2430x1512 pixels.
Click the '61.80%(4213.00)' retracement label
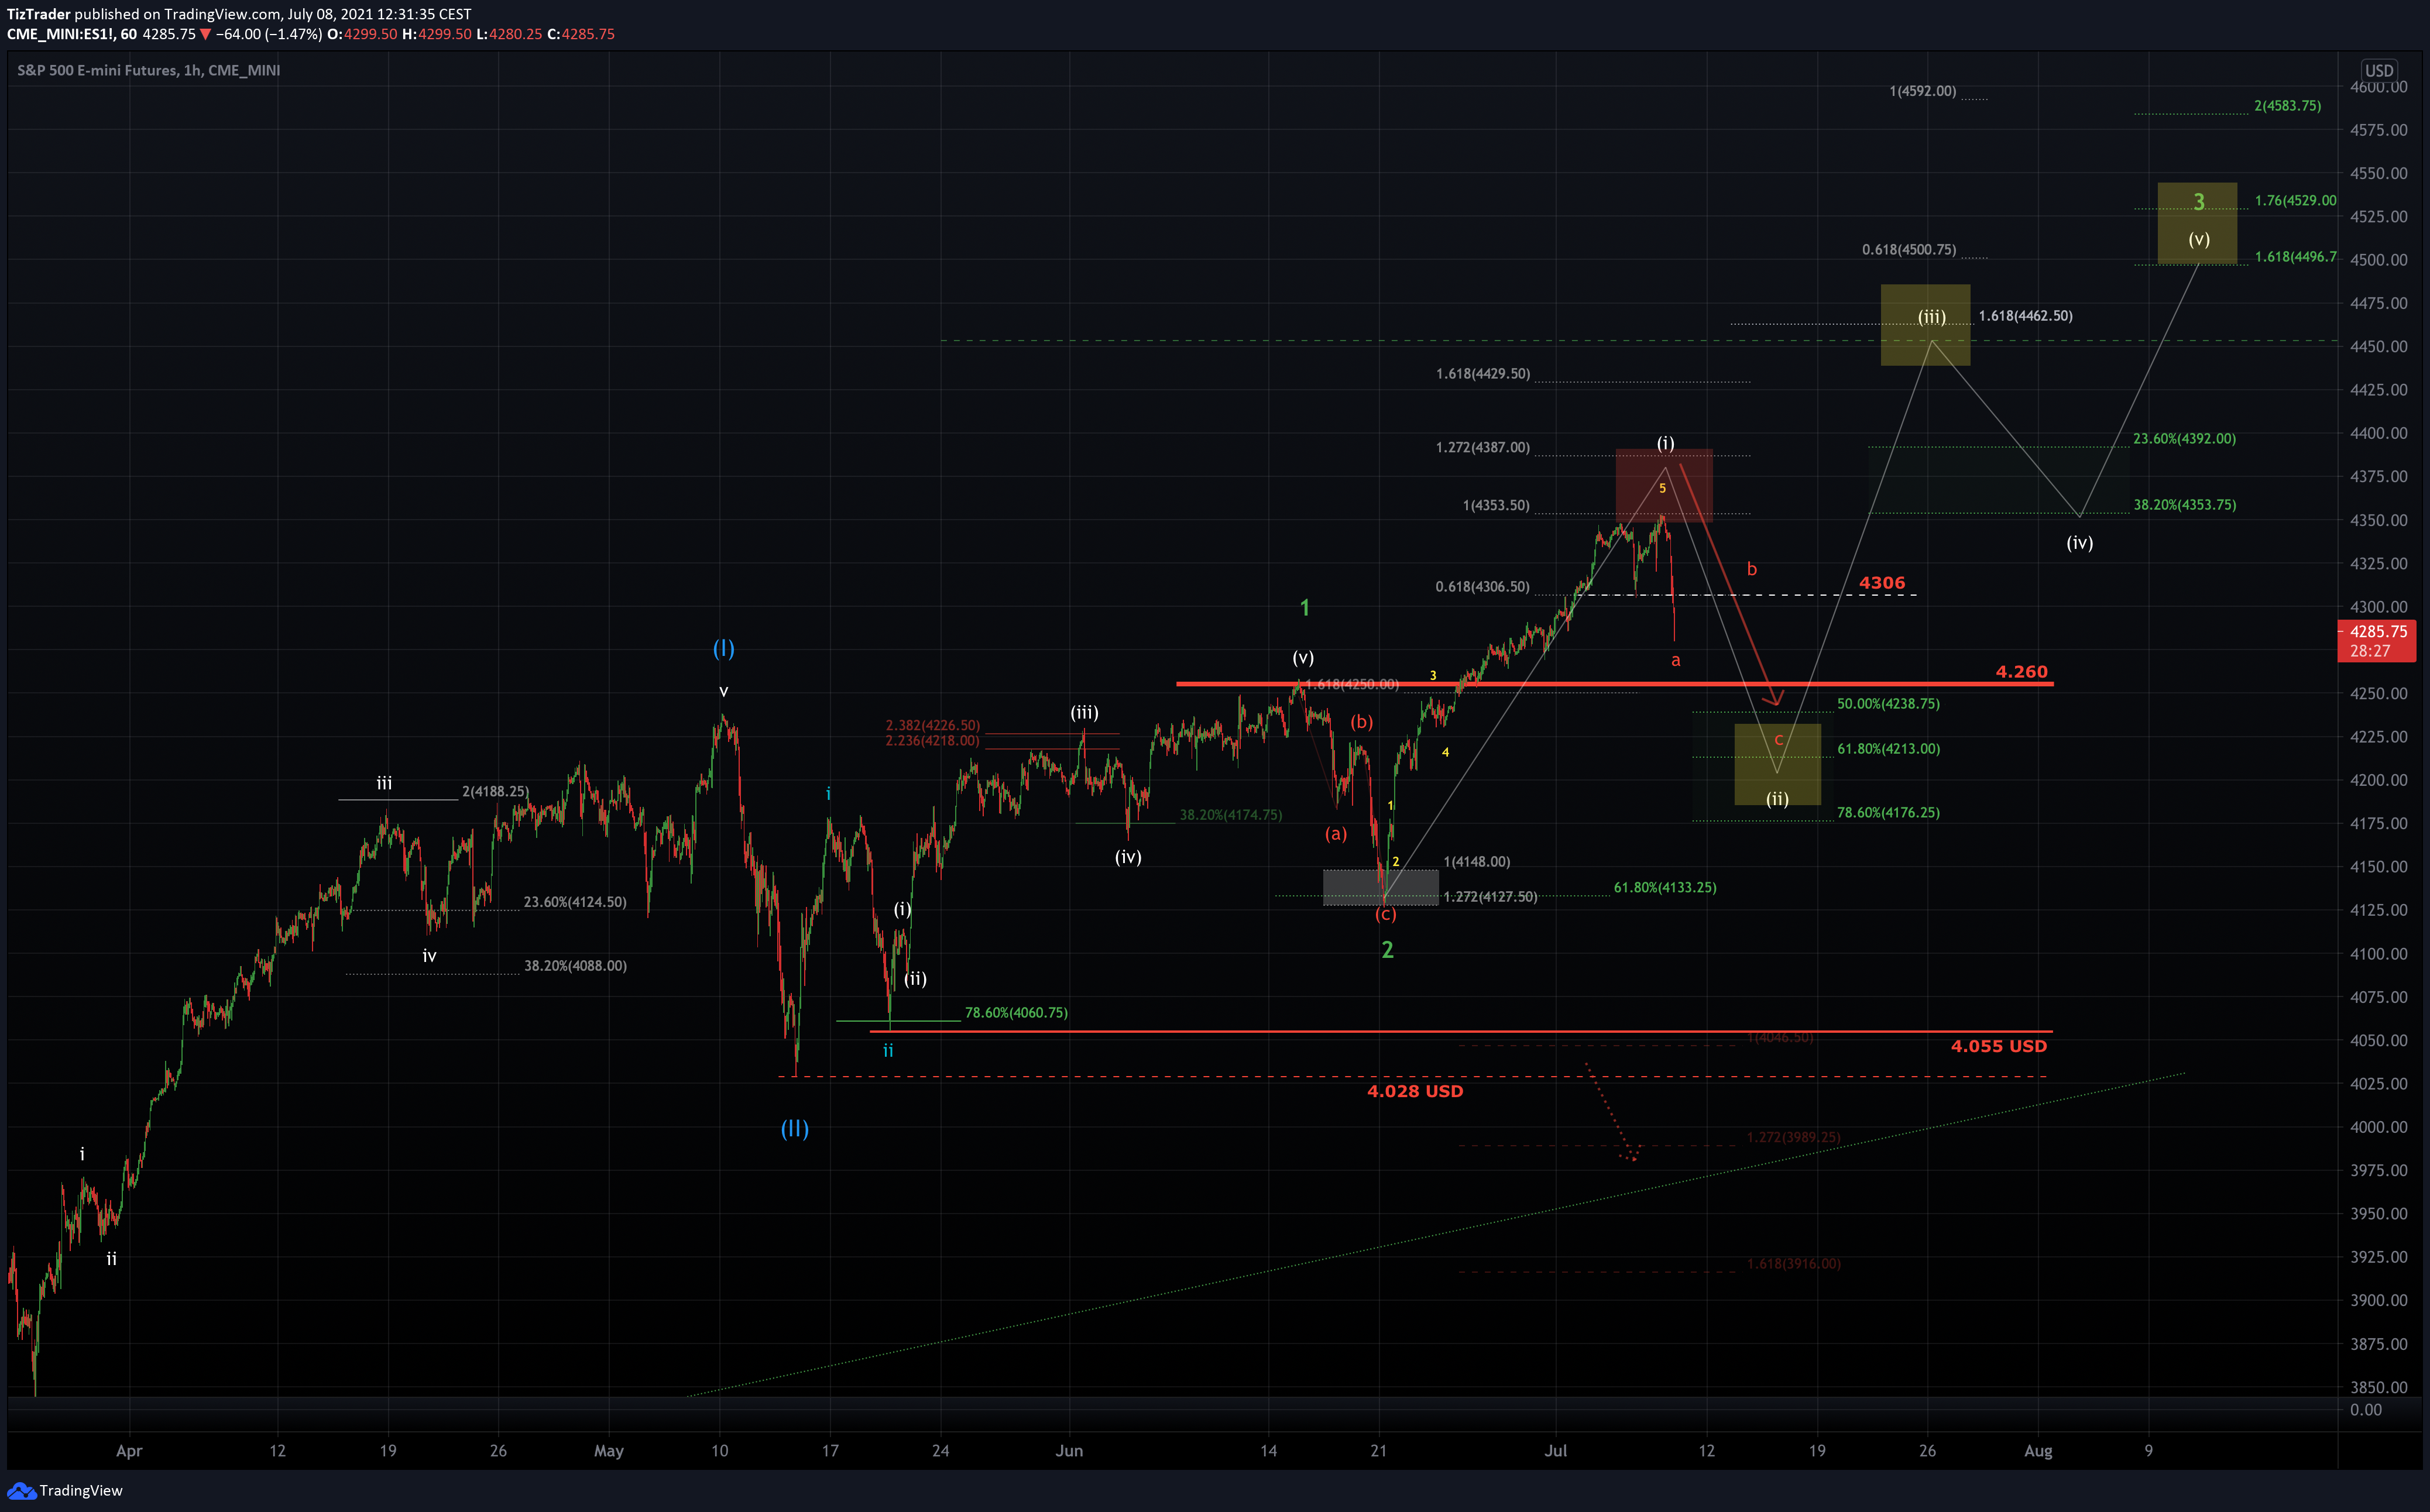pos(1888,749)
